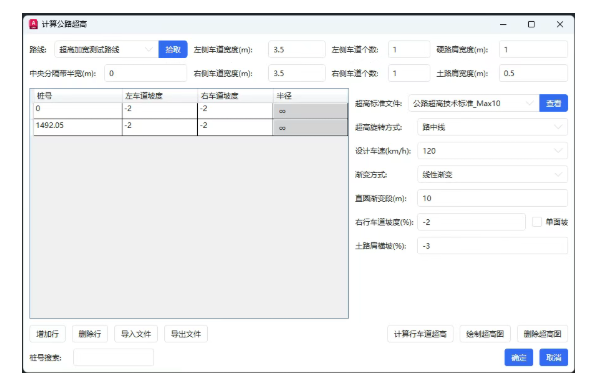
Task: Click the 增加行 add row button
Action: [47, 334]
